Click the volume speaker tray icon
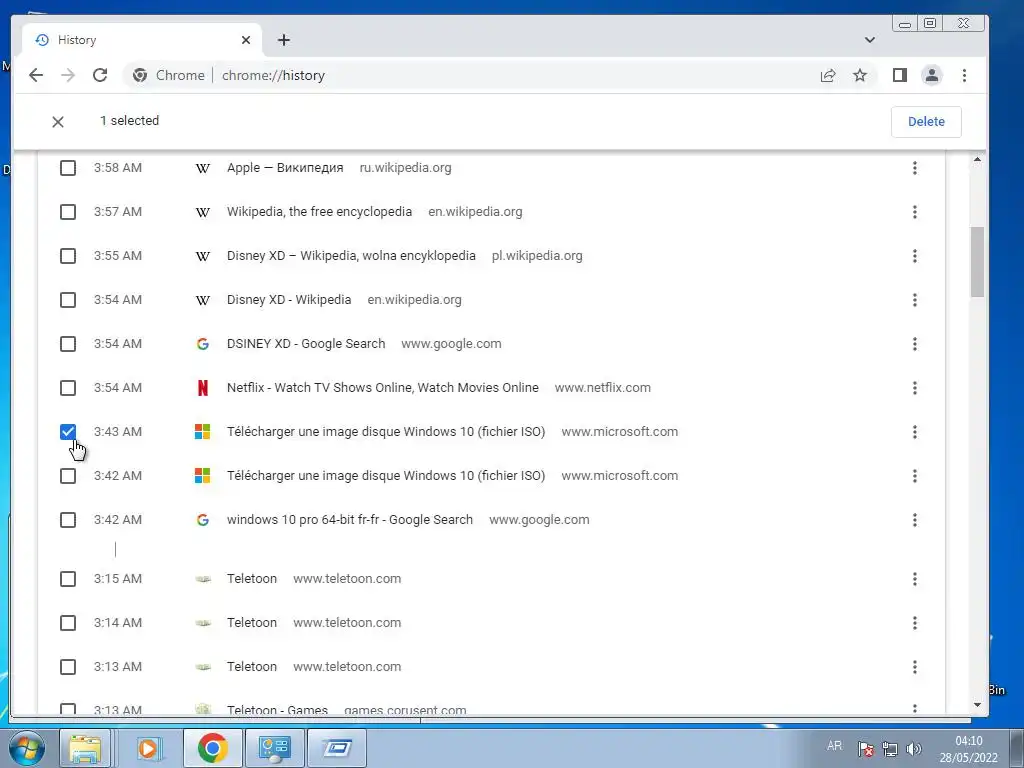 click(x=914, y=748)
